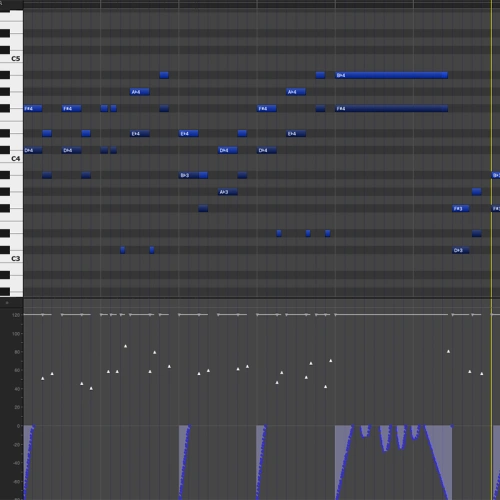Click the 20 value on velocity scale
The image size is (500, 500).
[17, 407]
